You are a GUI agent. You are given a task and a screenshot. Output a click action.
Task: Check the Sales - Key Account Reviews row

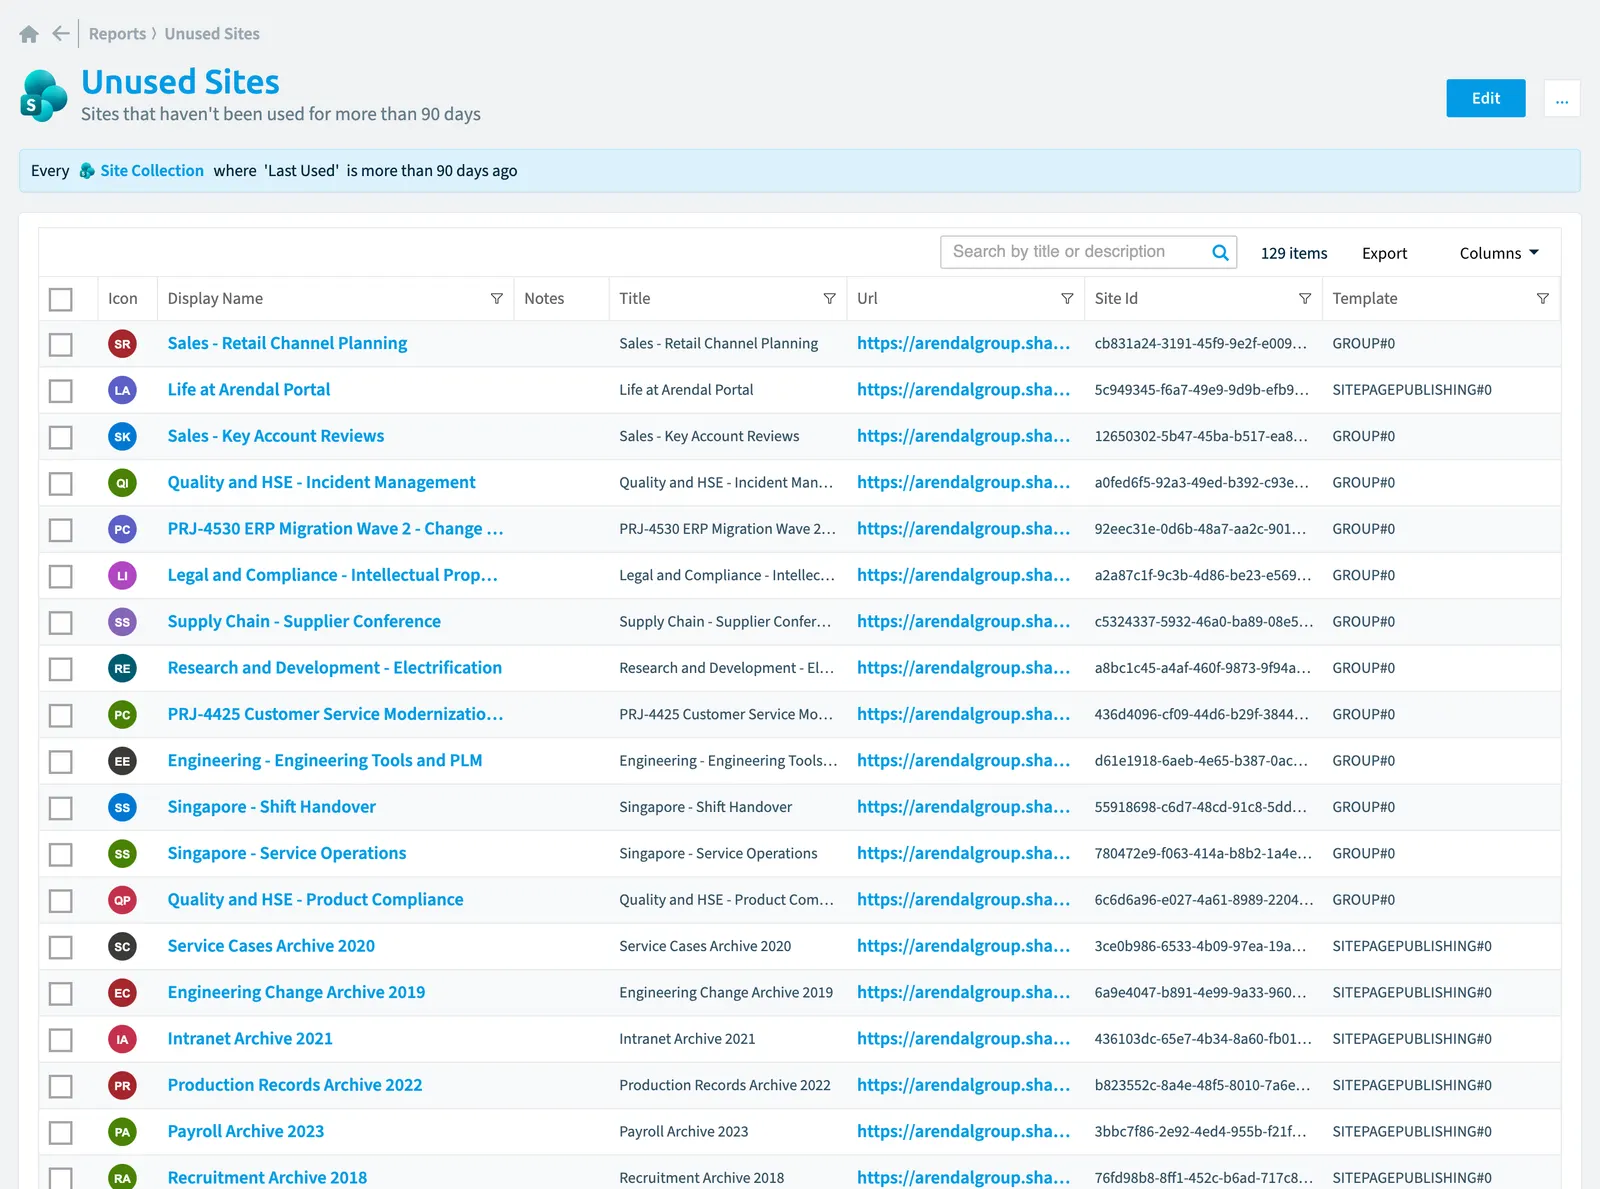[61, 437]
